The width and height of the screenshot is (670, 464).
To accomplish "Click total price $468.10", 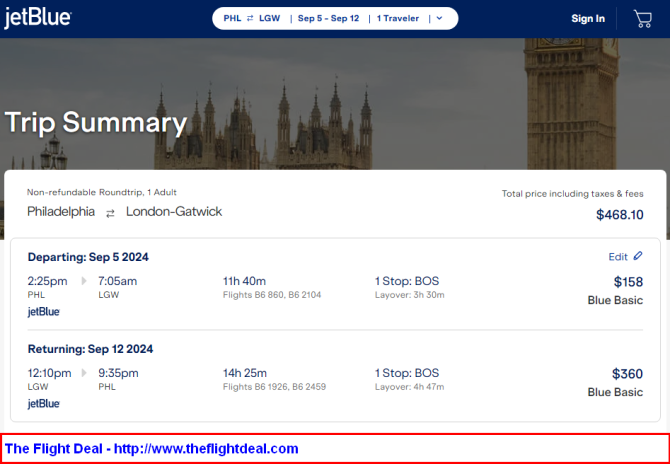I will [x=620, y=214].
